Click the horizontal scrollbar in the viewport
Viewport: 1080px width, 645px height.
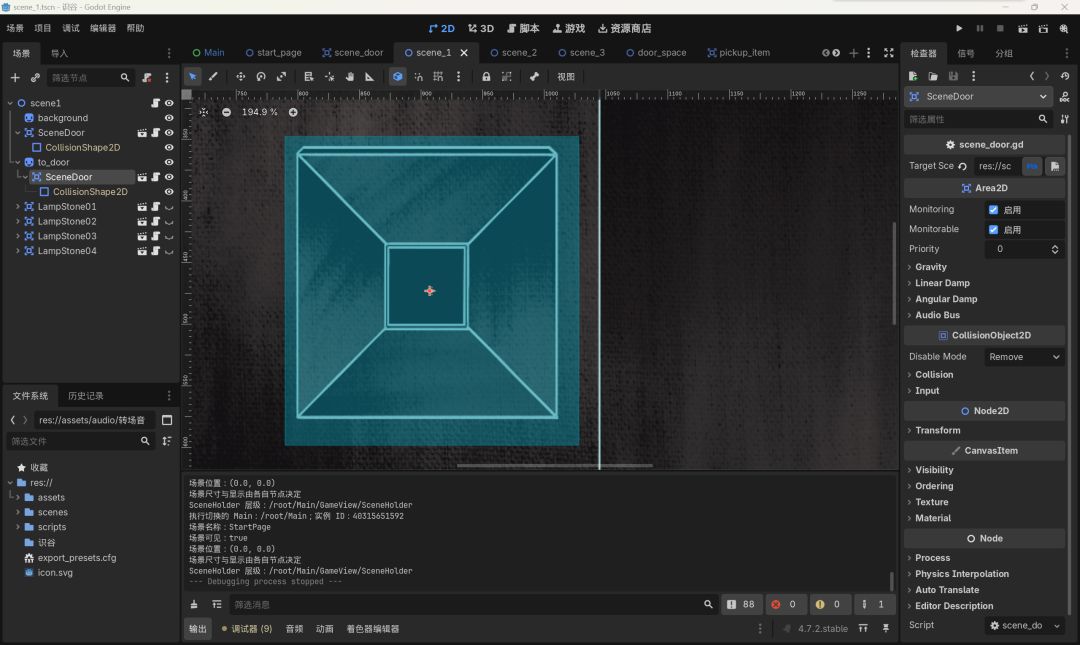coord(554,465)
